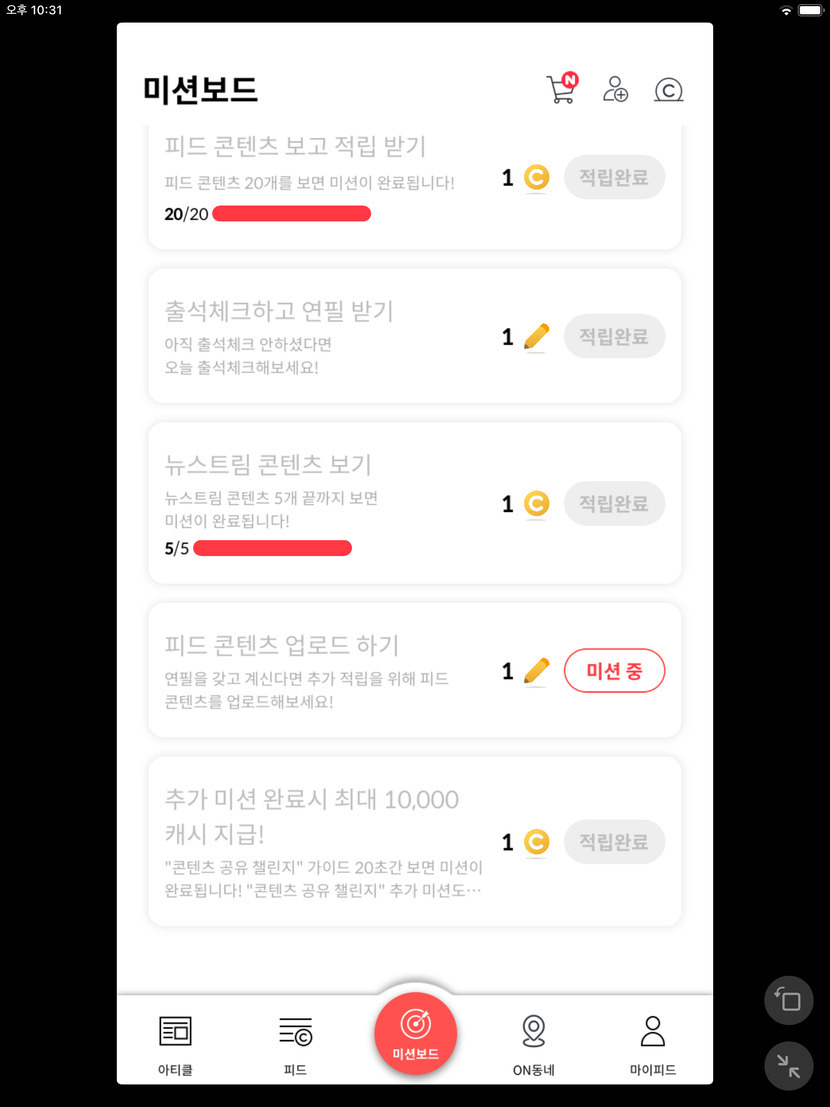Tap 적립완료 button for newstream content mission
This screenshot has height=1107, width=830.
pos(614,503)
